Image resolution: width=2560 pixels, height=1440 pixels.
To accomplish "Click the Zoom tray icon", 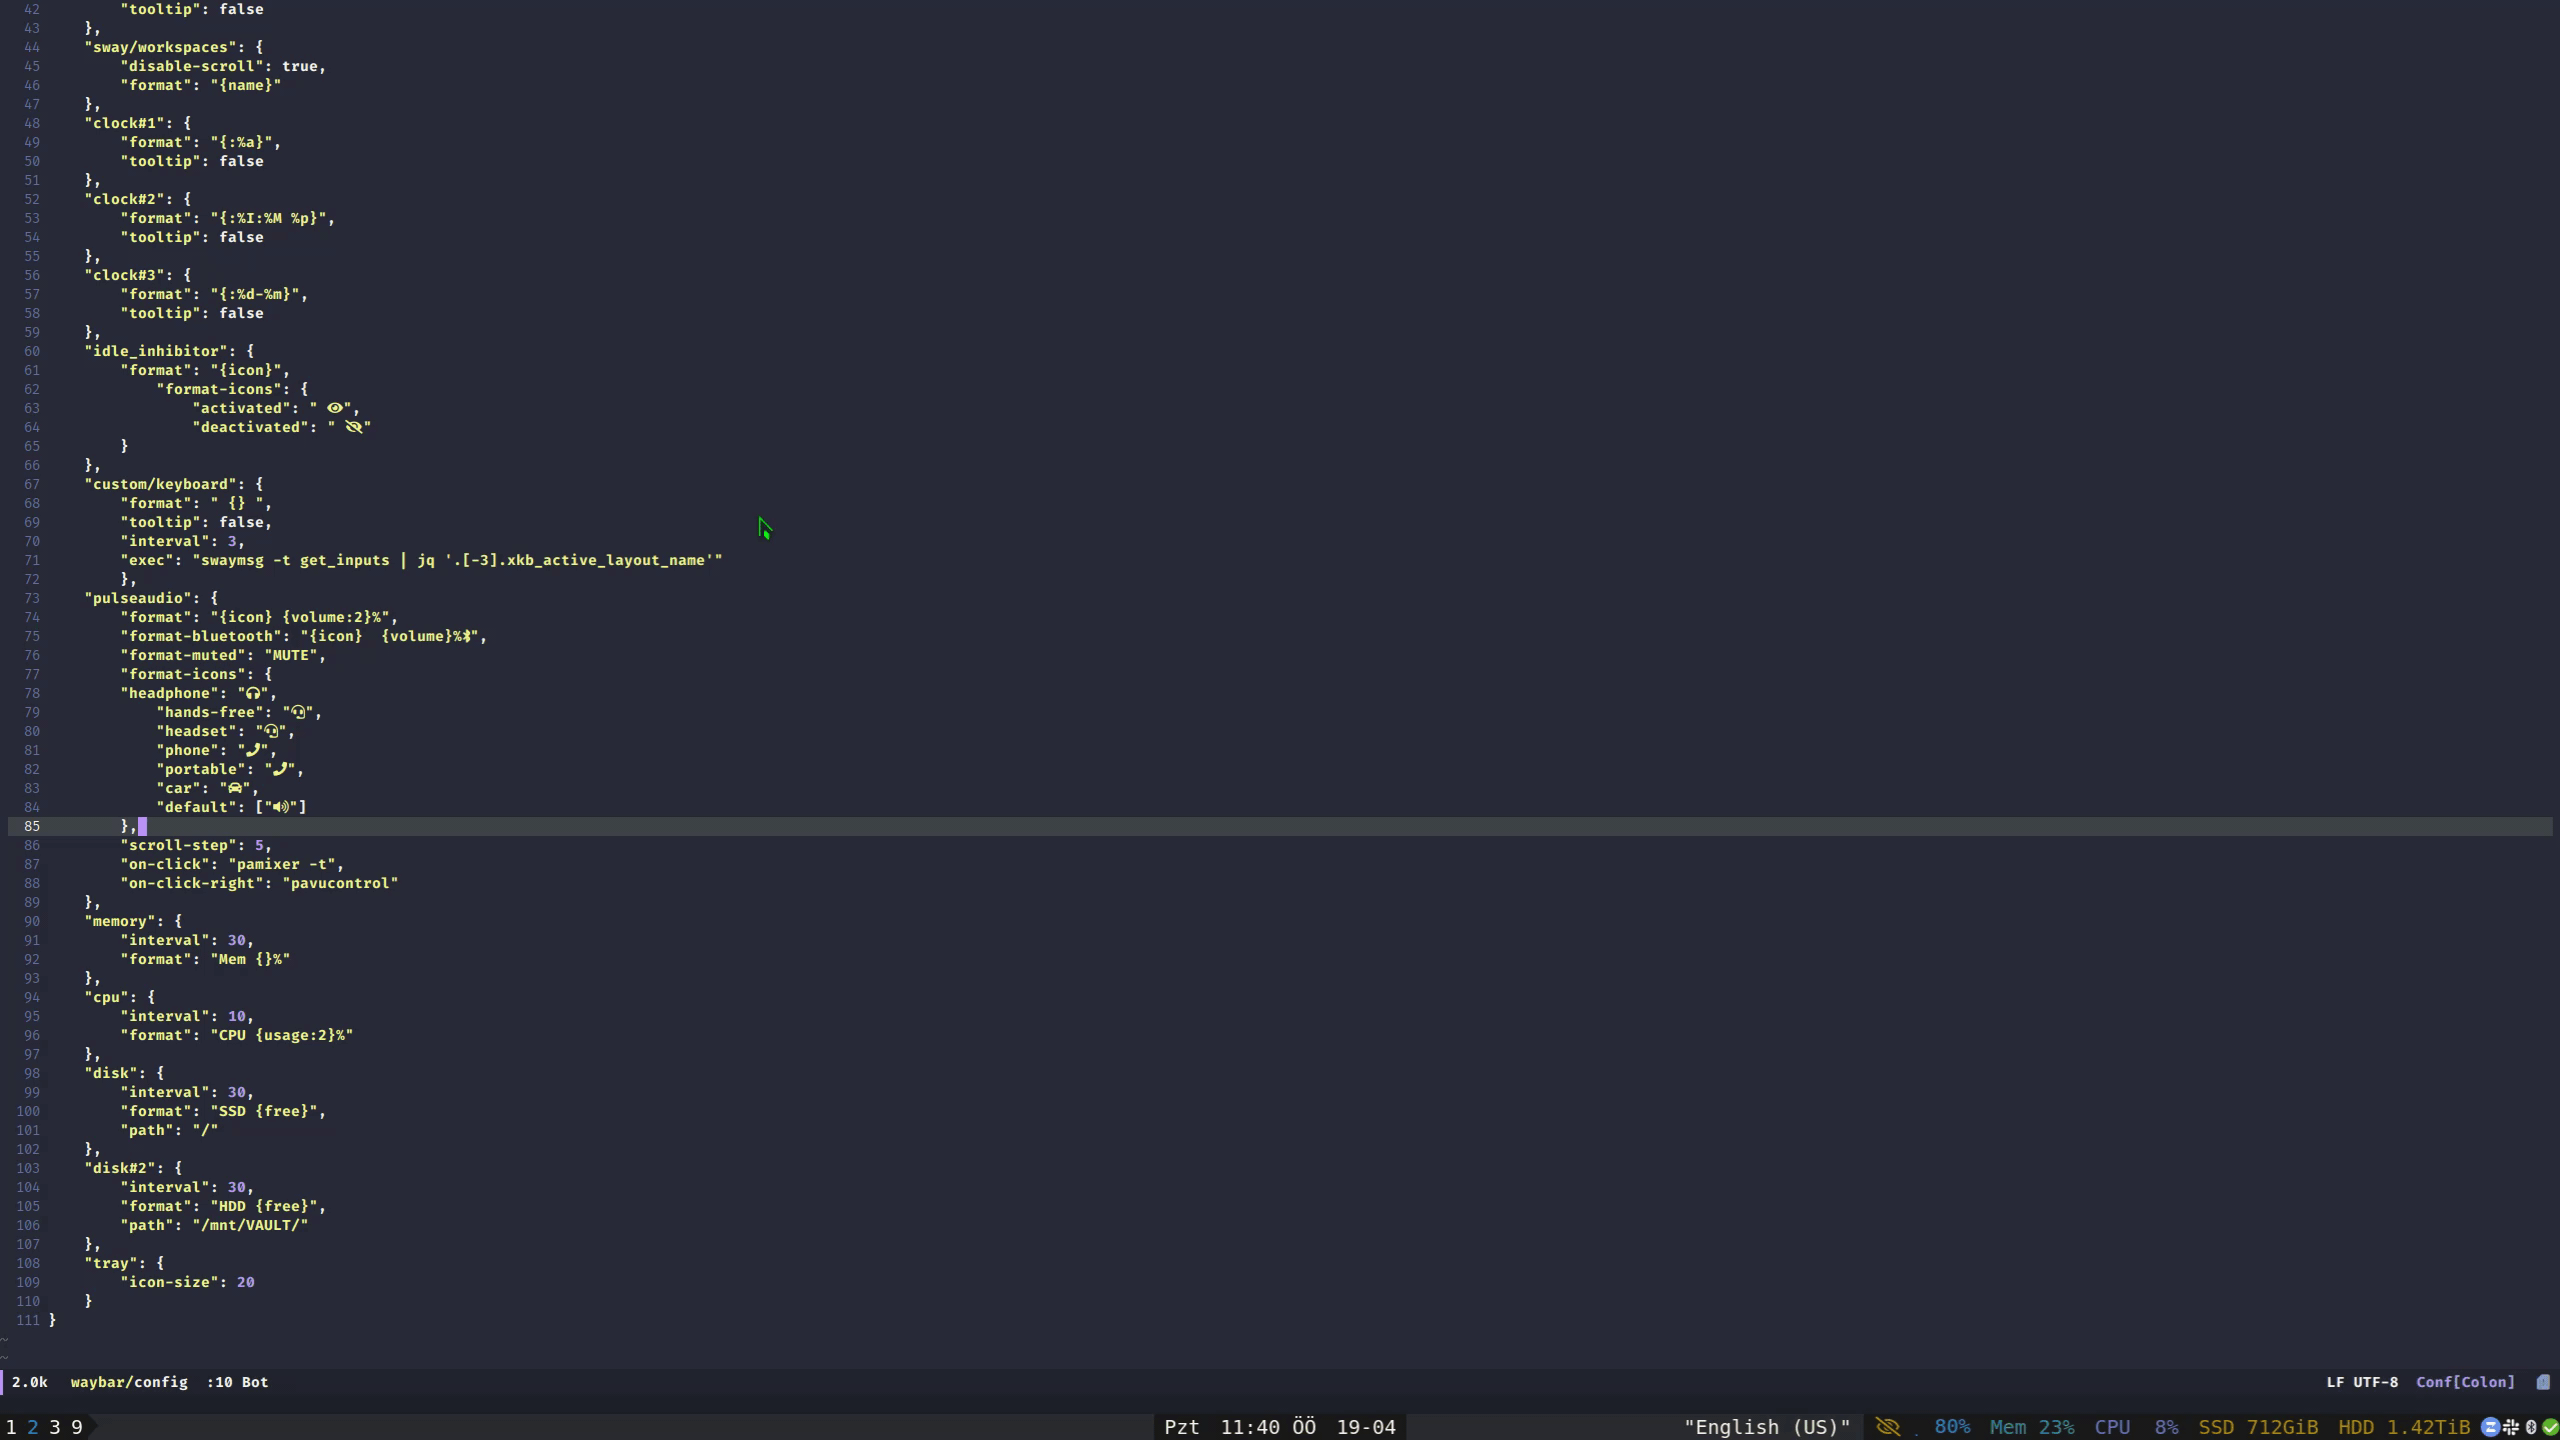I will 2491,1427.
